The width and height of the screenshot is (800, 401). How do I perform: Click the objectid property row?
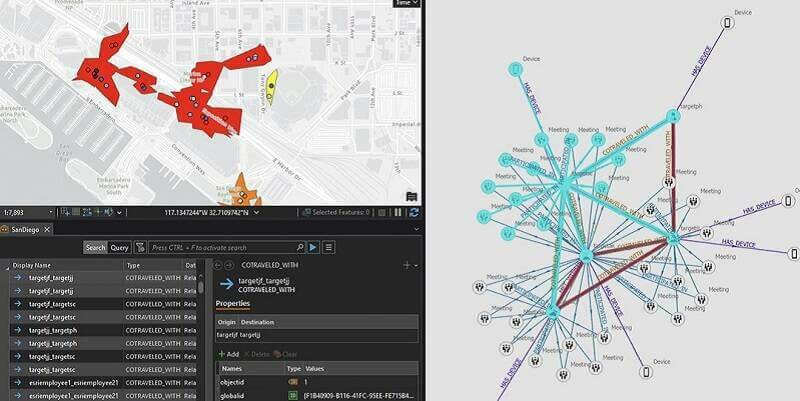tap(318, 382)
